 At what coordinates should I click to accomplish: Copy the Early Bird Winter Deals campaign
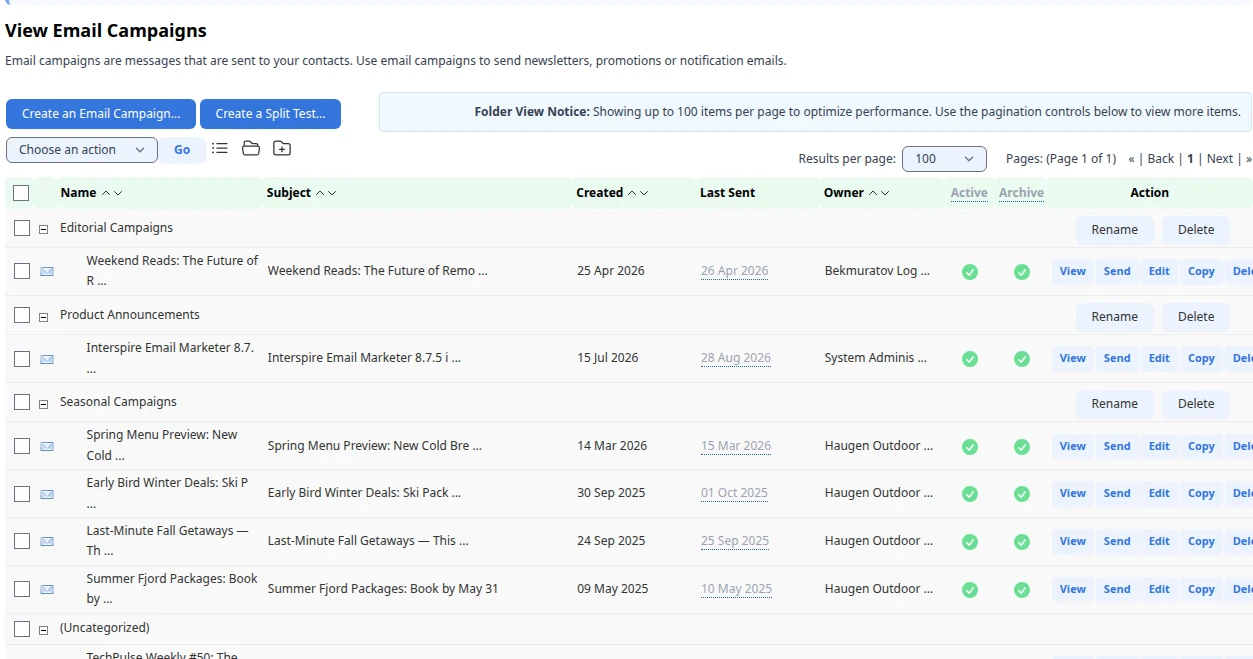coord(1201,493)
